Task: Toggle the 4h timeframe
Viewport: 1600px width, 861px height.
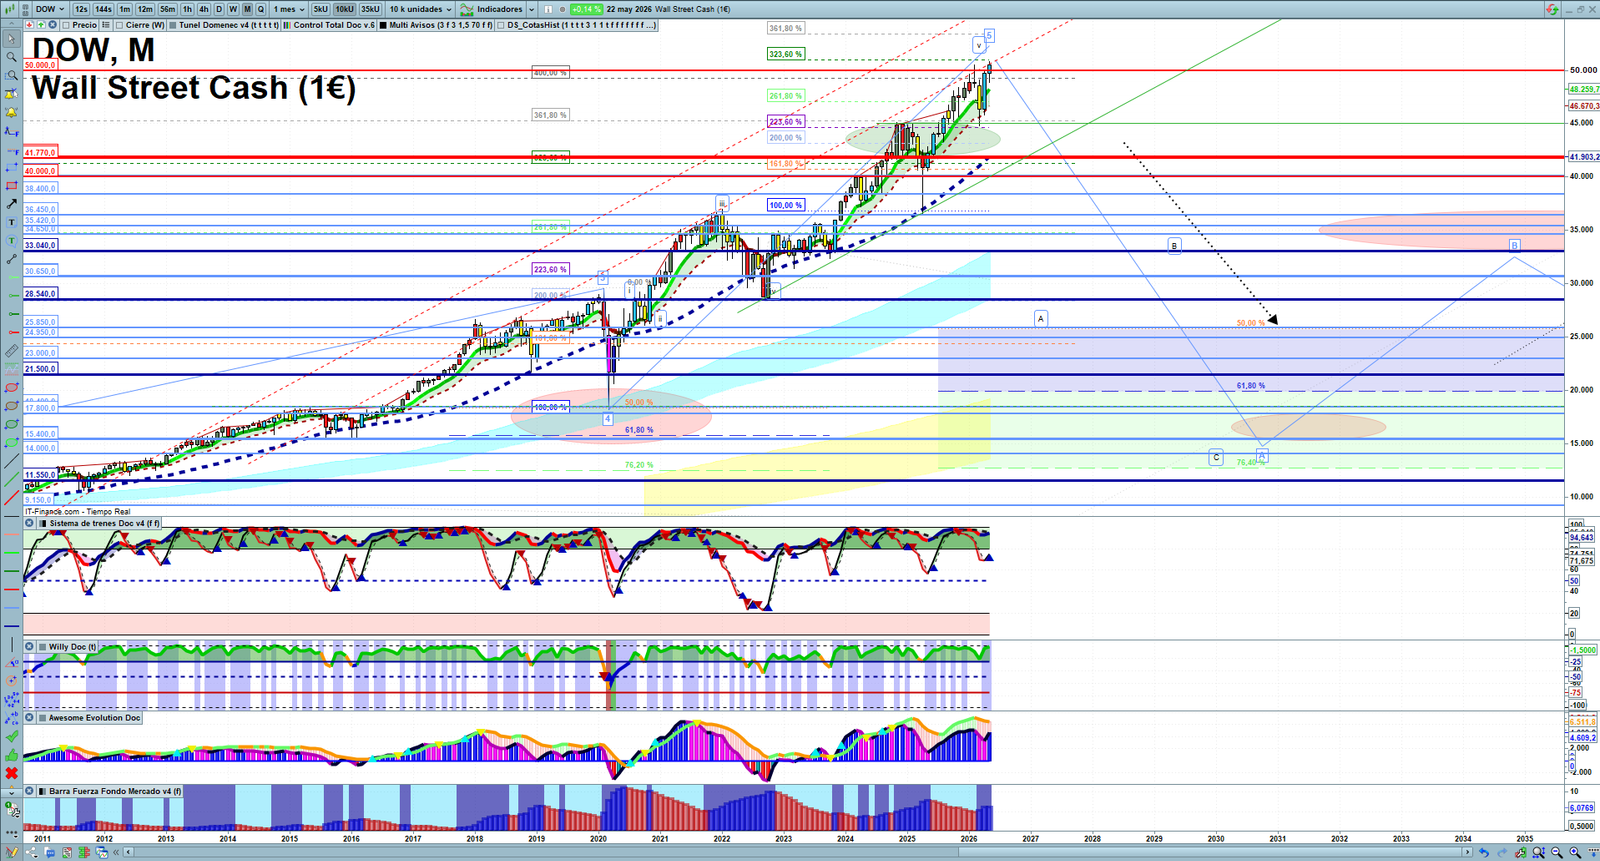Action: (x=203, y=9)
